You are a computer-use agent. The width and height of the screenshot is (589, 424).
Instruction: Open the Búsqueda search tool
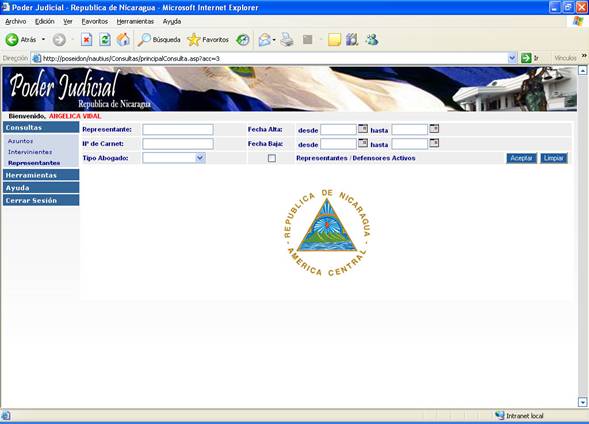pos(159,39)
